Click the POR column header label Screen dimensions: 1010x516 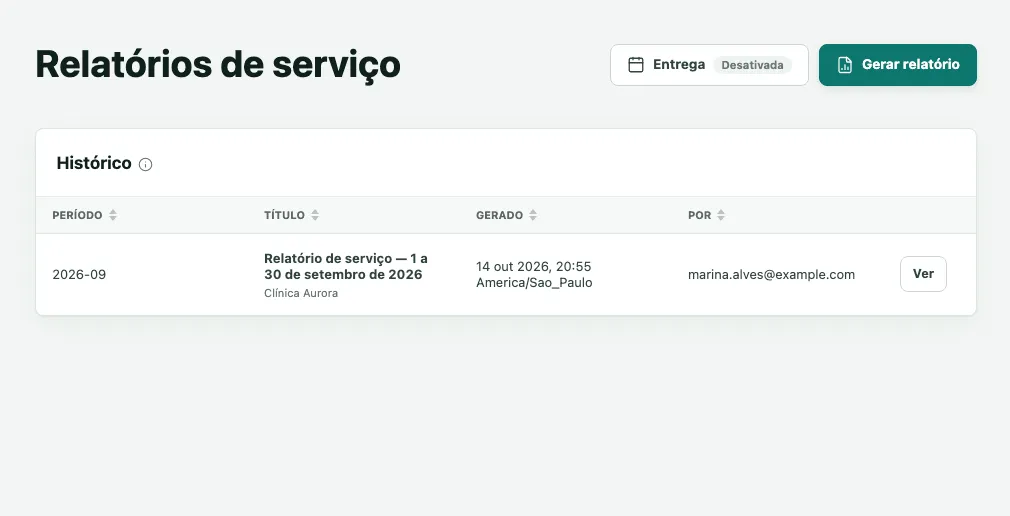click(700, 215)
